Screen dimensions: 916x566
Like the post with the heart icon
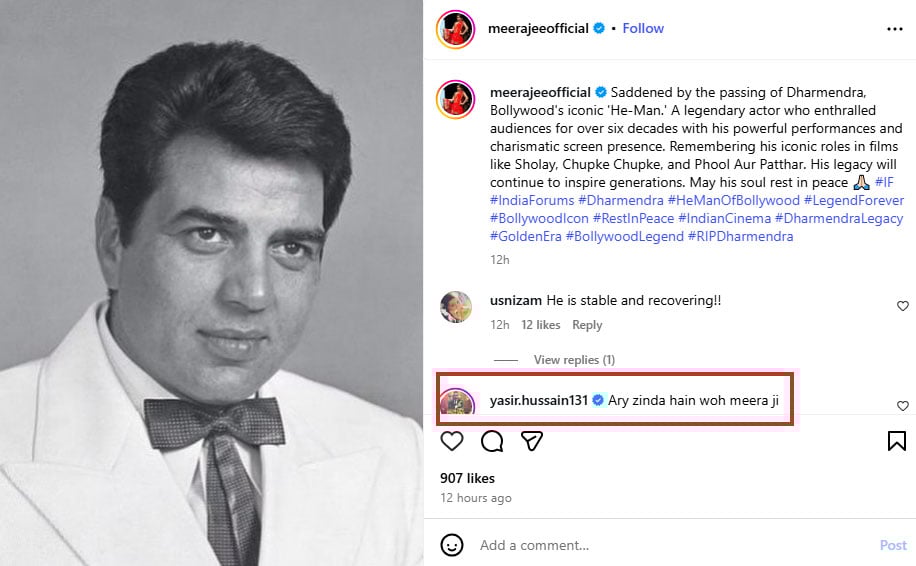[452, 441]
